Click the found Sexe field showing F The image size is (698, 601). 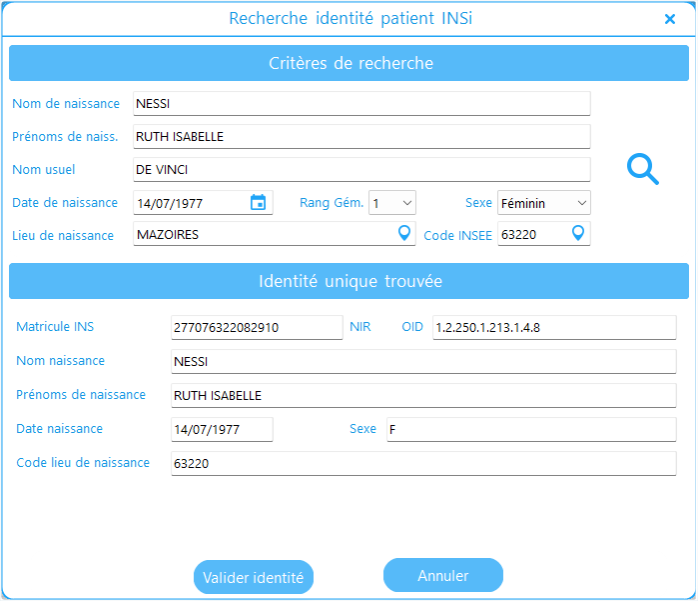pos(530,430)
